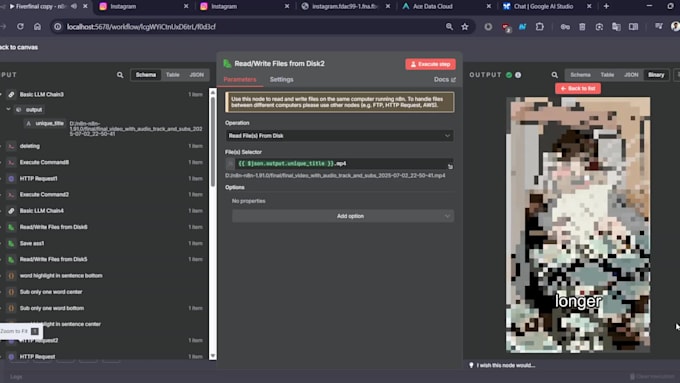Click the Execute step button
Screen dimensions: 680x383
tap(430, 64)
